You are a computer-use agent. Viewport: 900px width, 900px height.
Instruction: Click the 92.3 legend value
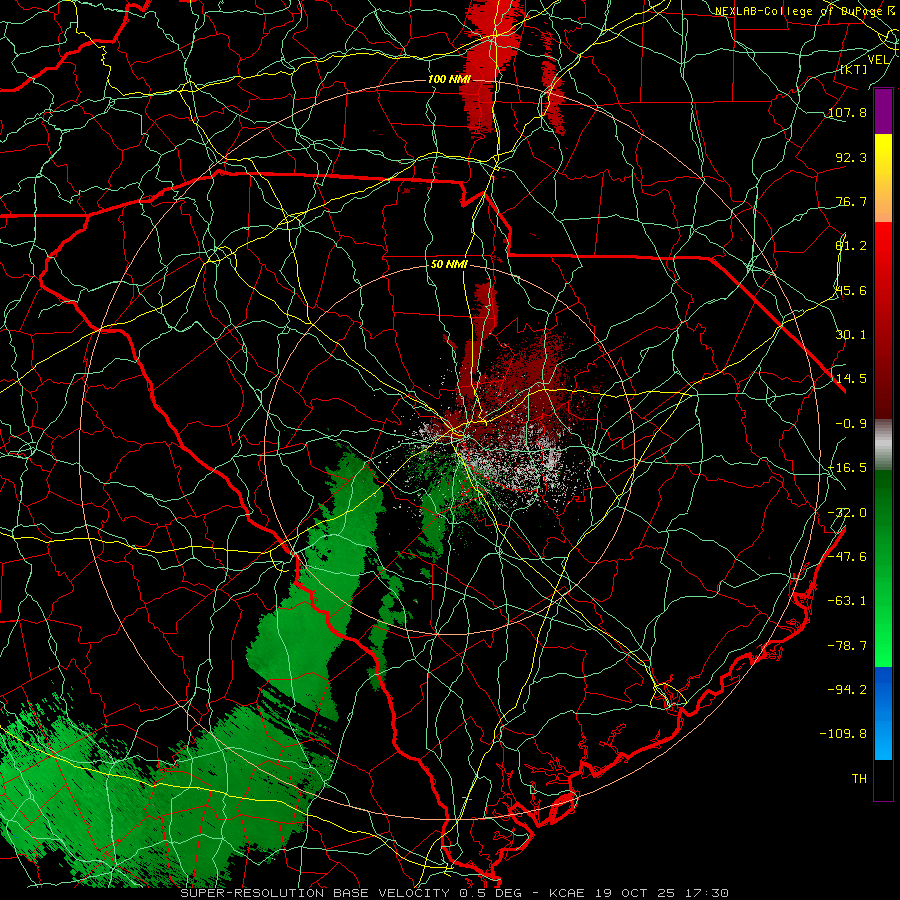(851, 157)
